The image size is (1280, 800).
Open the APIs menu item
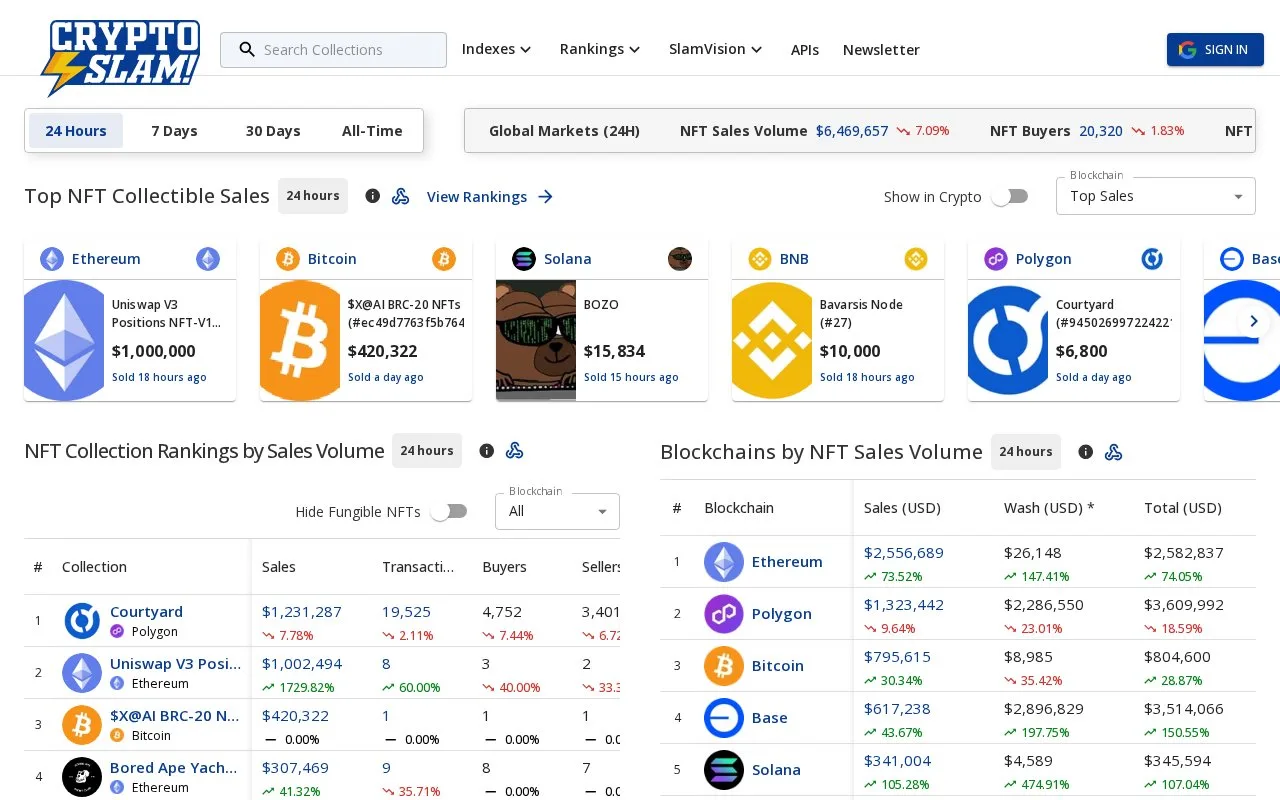point(805,50)
